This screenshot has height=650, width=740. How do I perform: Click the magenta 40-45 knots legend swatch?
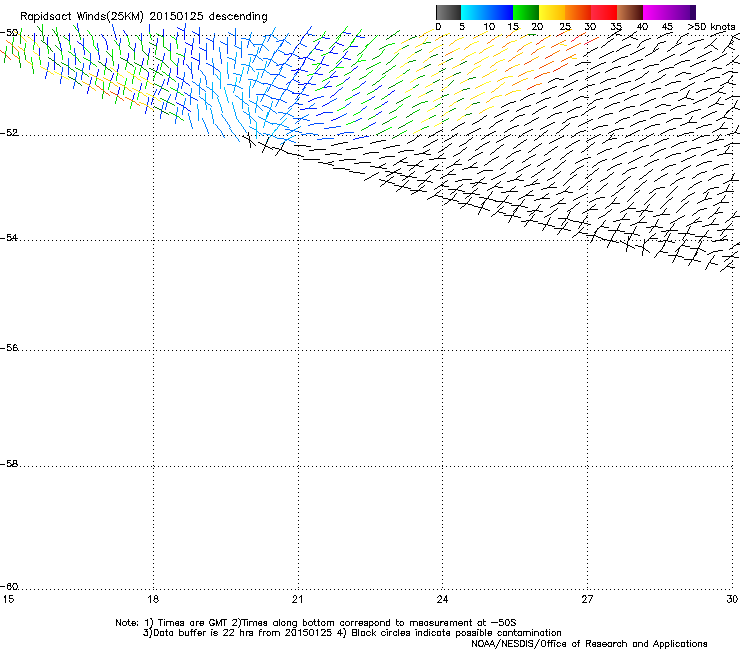[656, 12]
